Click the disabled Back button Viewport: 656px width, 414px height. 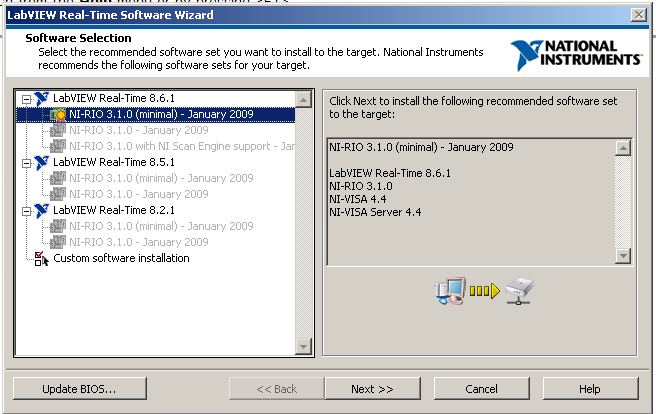coord(277,389)
